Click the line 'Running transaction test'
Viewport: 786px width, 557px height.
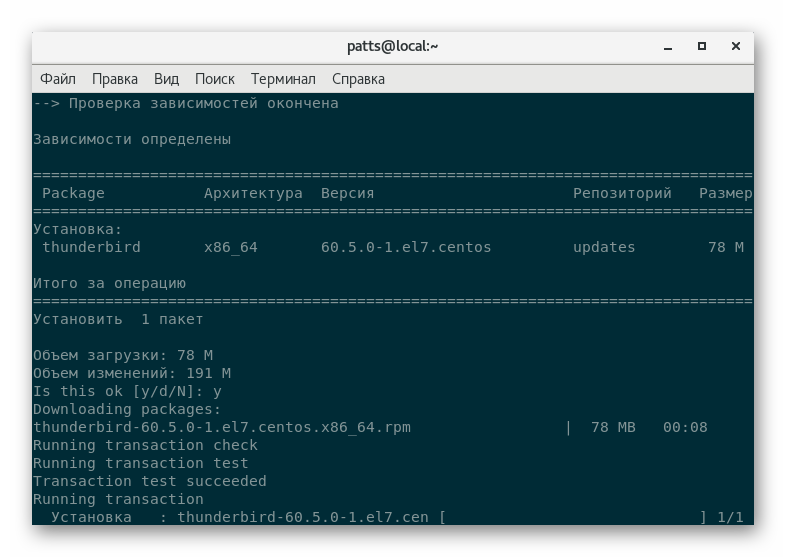(141, 464)
